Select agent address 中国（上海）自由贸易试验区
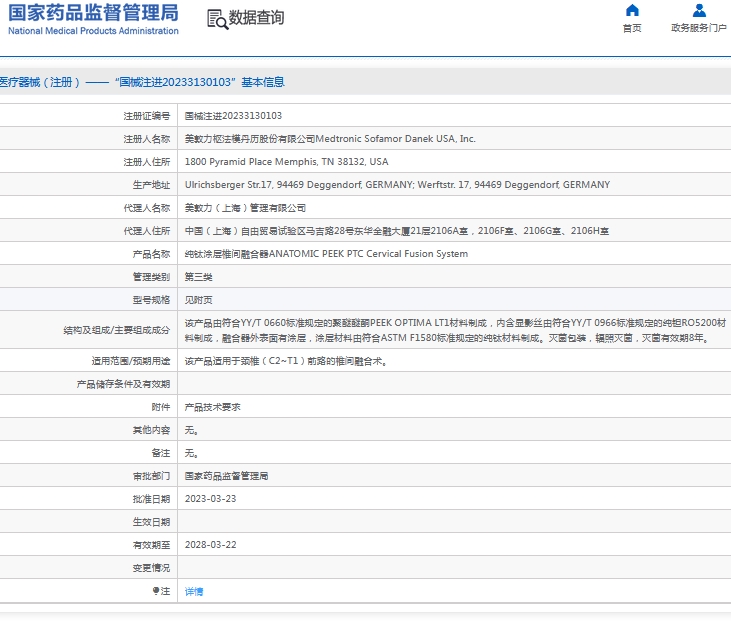This screenshot has width=731, height=621. (396, 231)
